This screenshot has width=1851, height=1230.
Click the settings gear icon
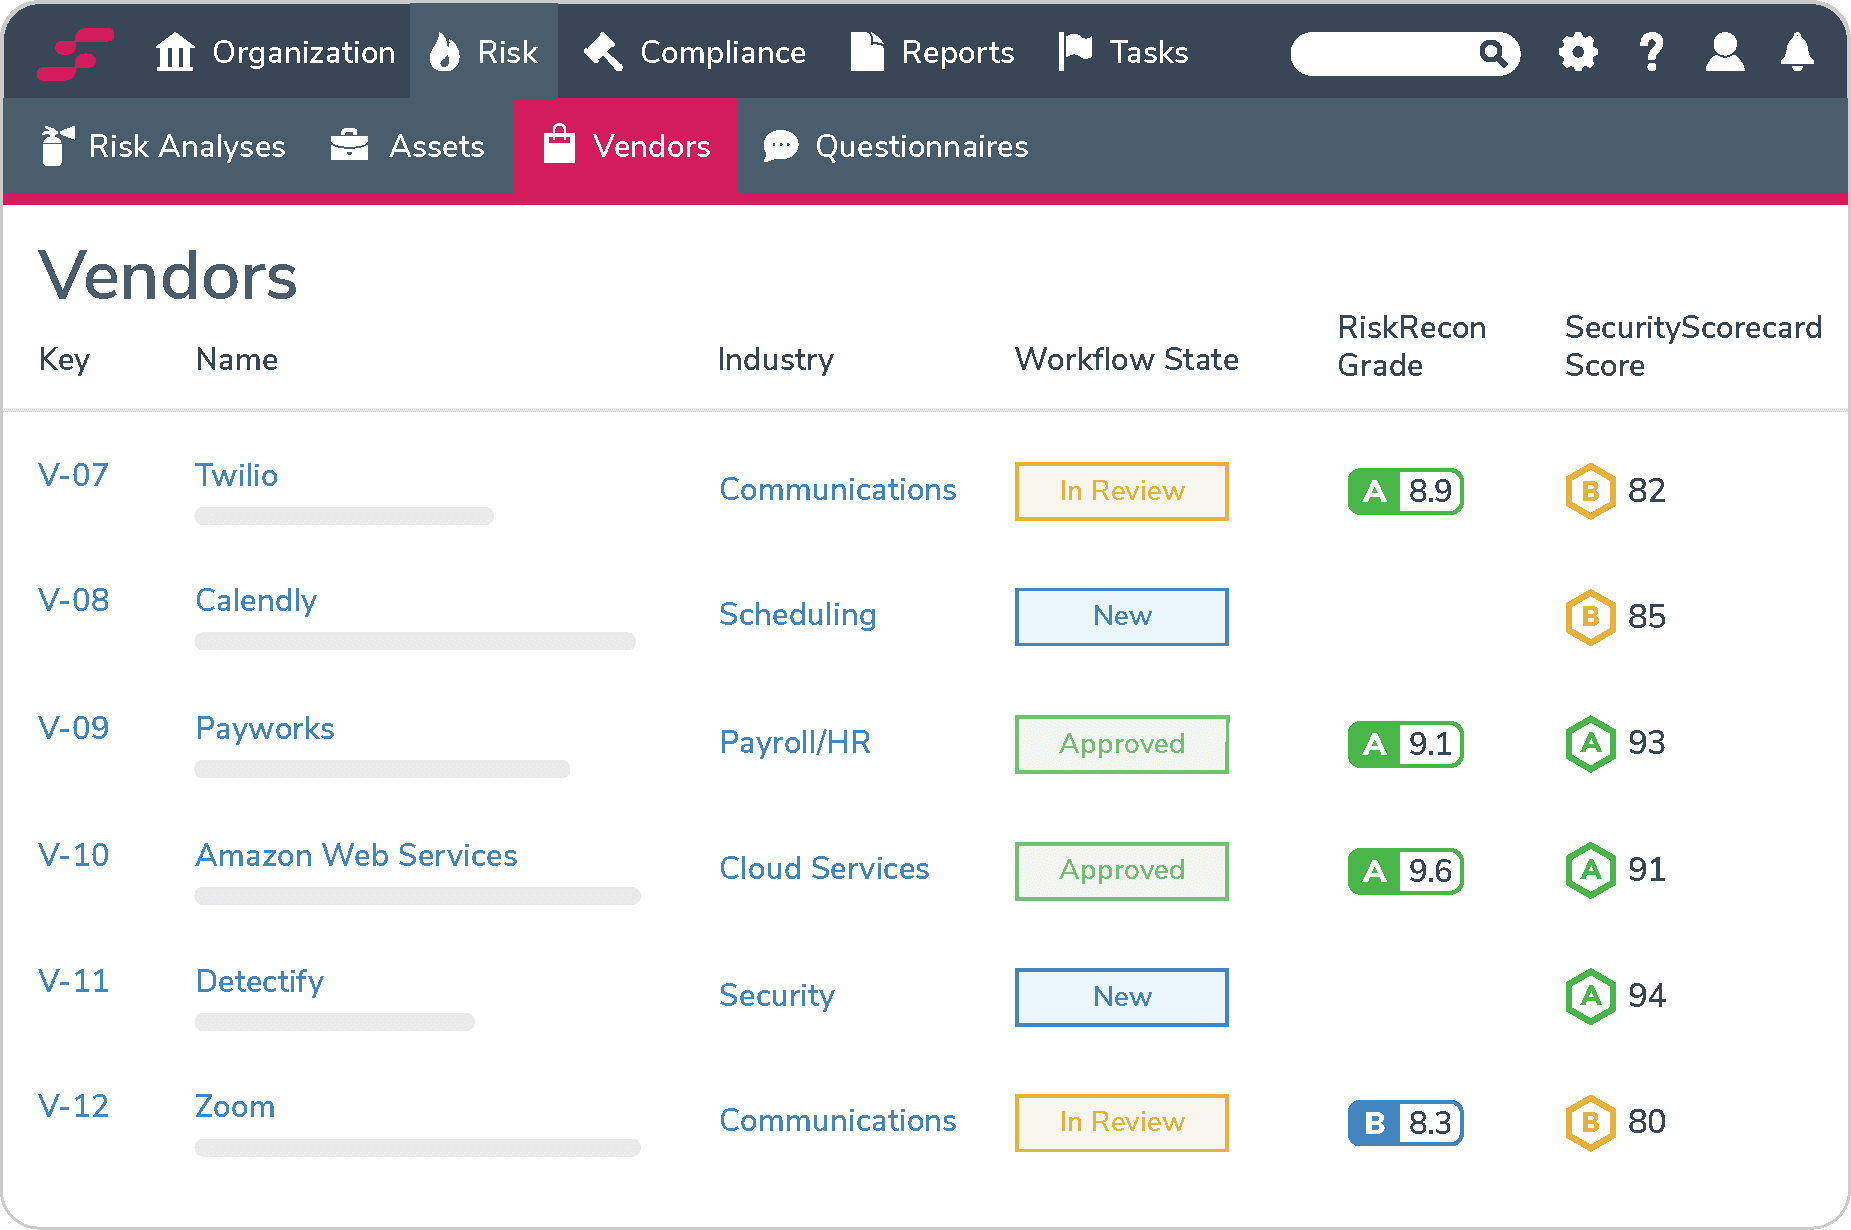coord(1578,52)
